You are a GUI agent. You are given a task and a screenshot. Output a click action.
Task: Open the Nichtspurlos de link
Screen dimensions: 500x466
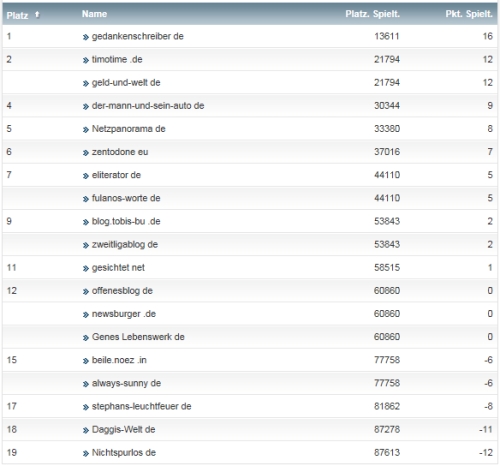(124, 452)
